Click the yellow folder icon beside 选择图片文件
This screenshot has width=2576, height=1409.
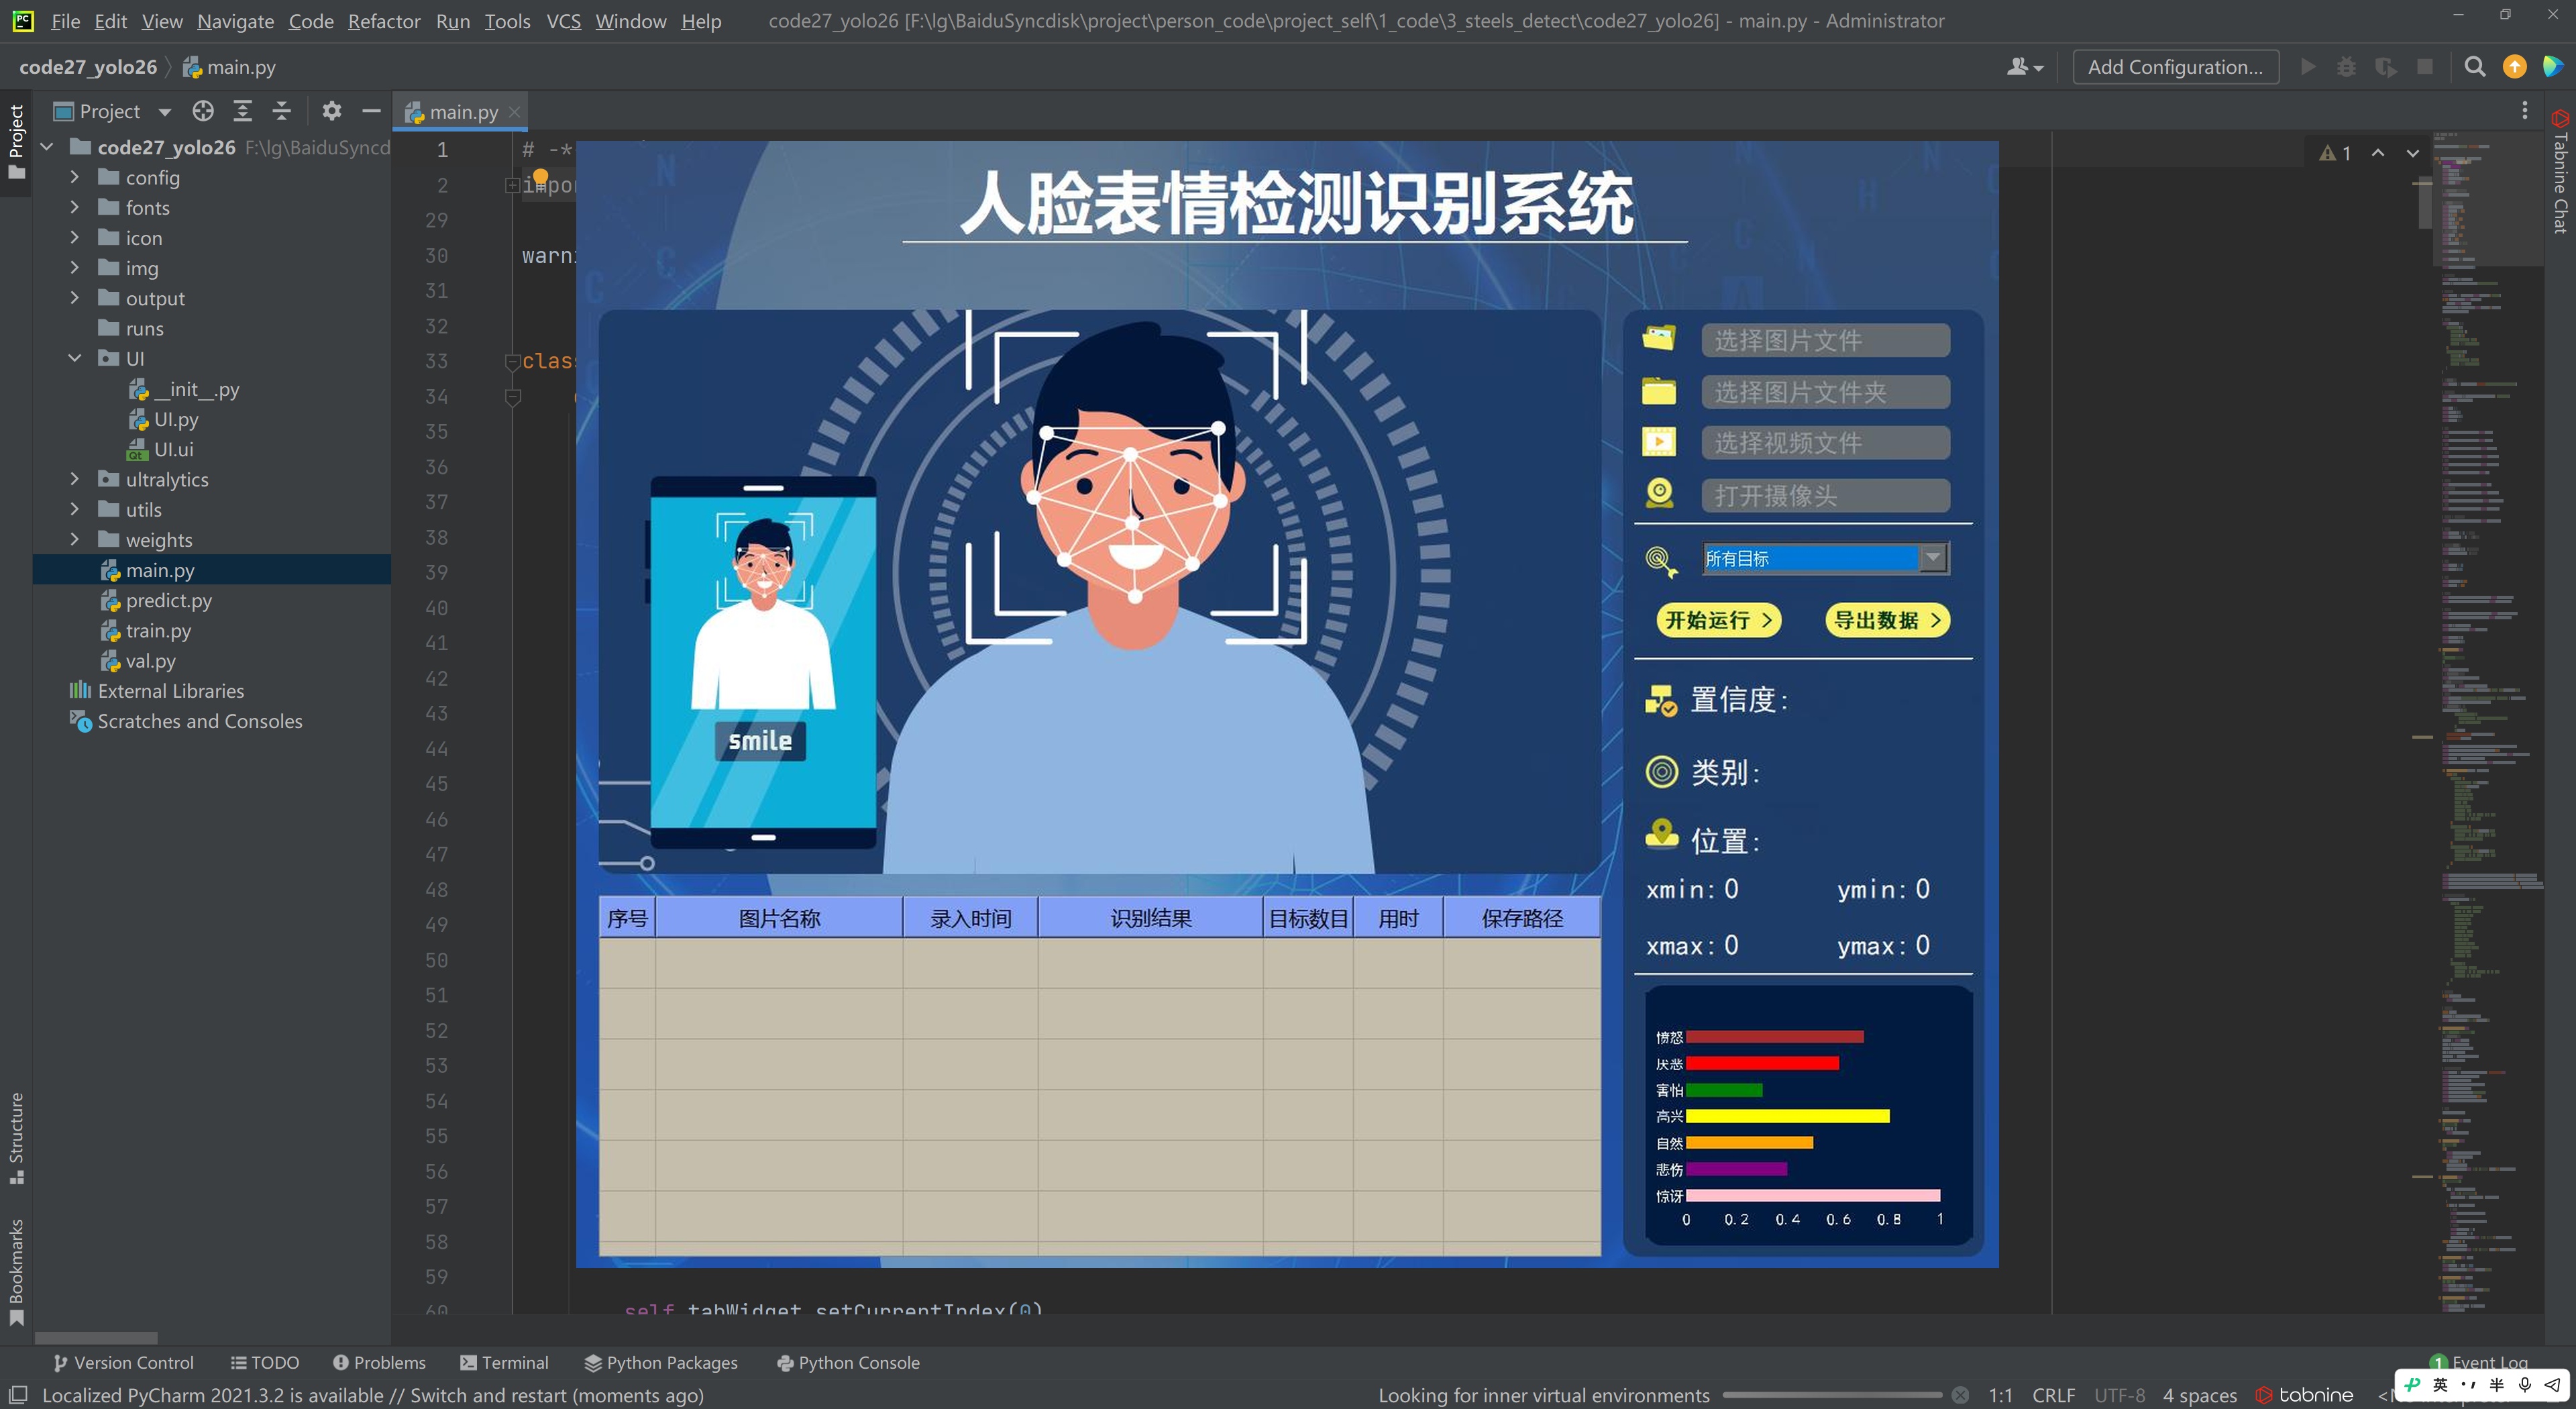pos(1659,338)
